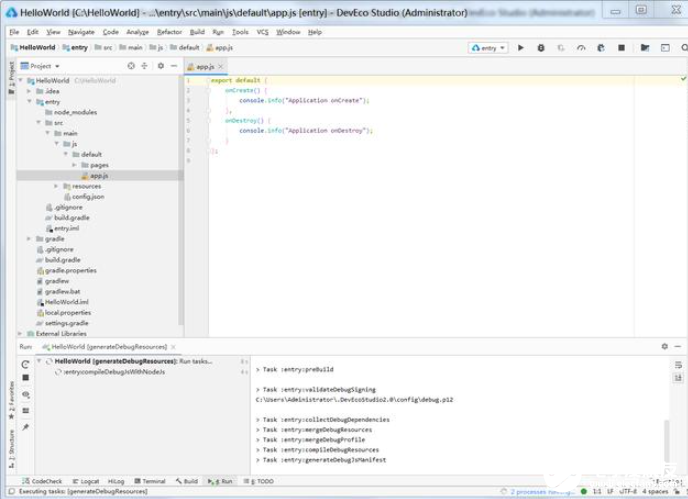Stop the running process in main toolbar
The width and height of the screenshot is (688, 499).
click(621, 48)
